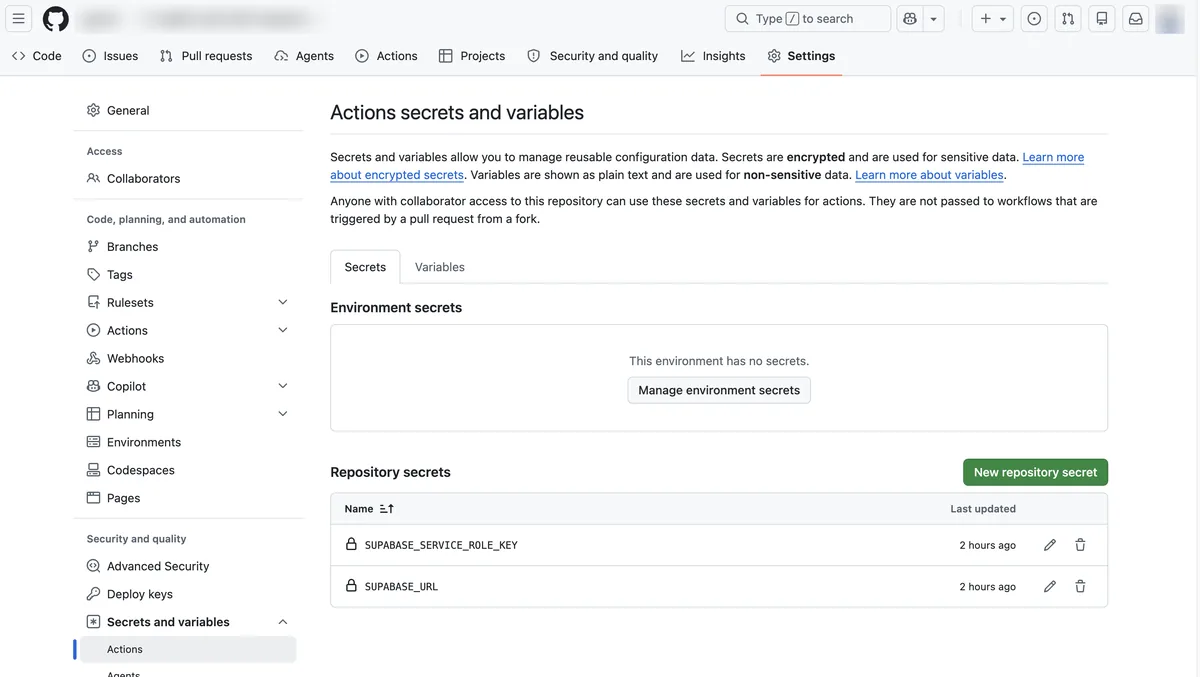The image size is (1200, 677).
Task: Open the Settings tab
Action: click(801, 56)
